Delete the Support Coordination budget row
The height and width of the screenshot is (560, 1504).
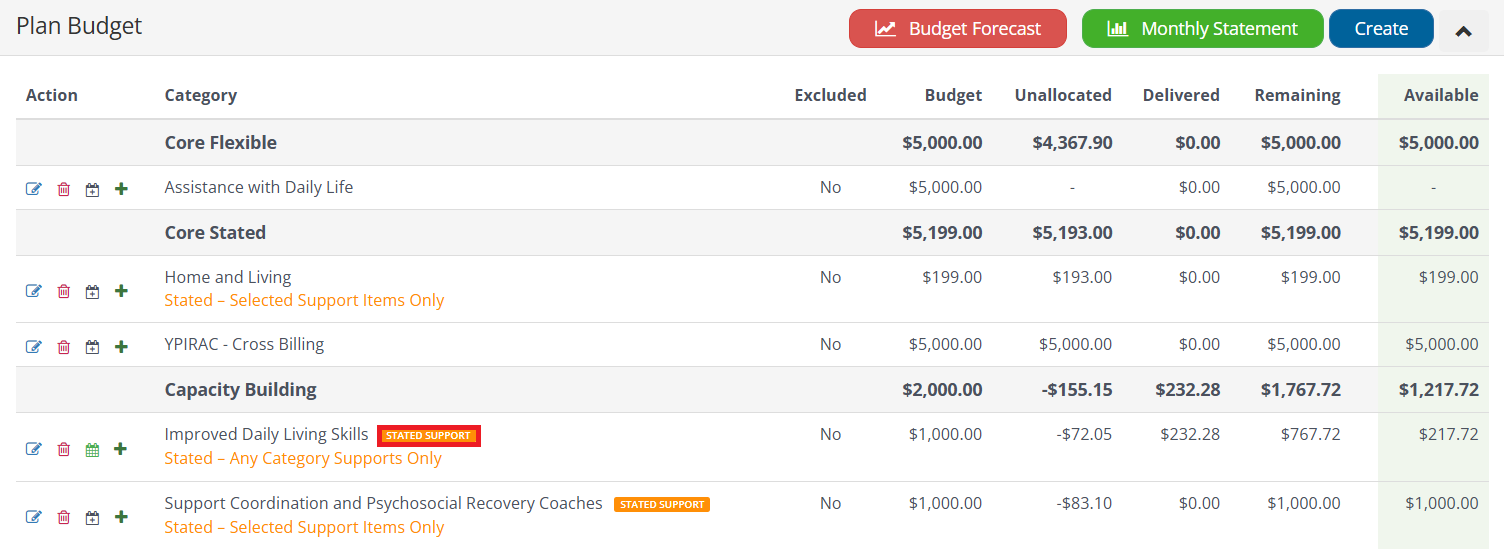coord(64,517)
